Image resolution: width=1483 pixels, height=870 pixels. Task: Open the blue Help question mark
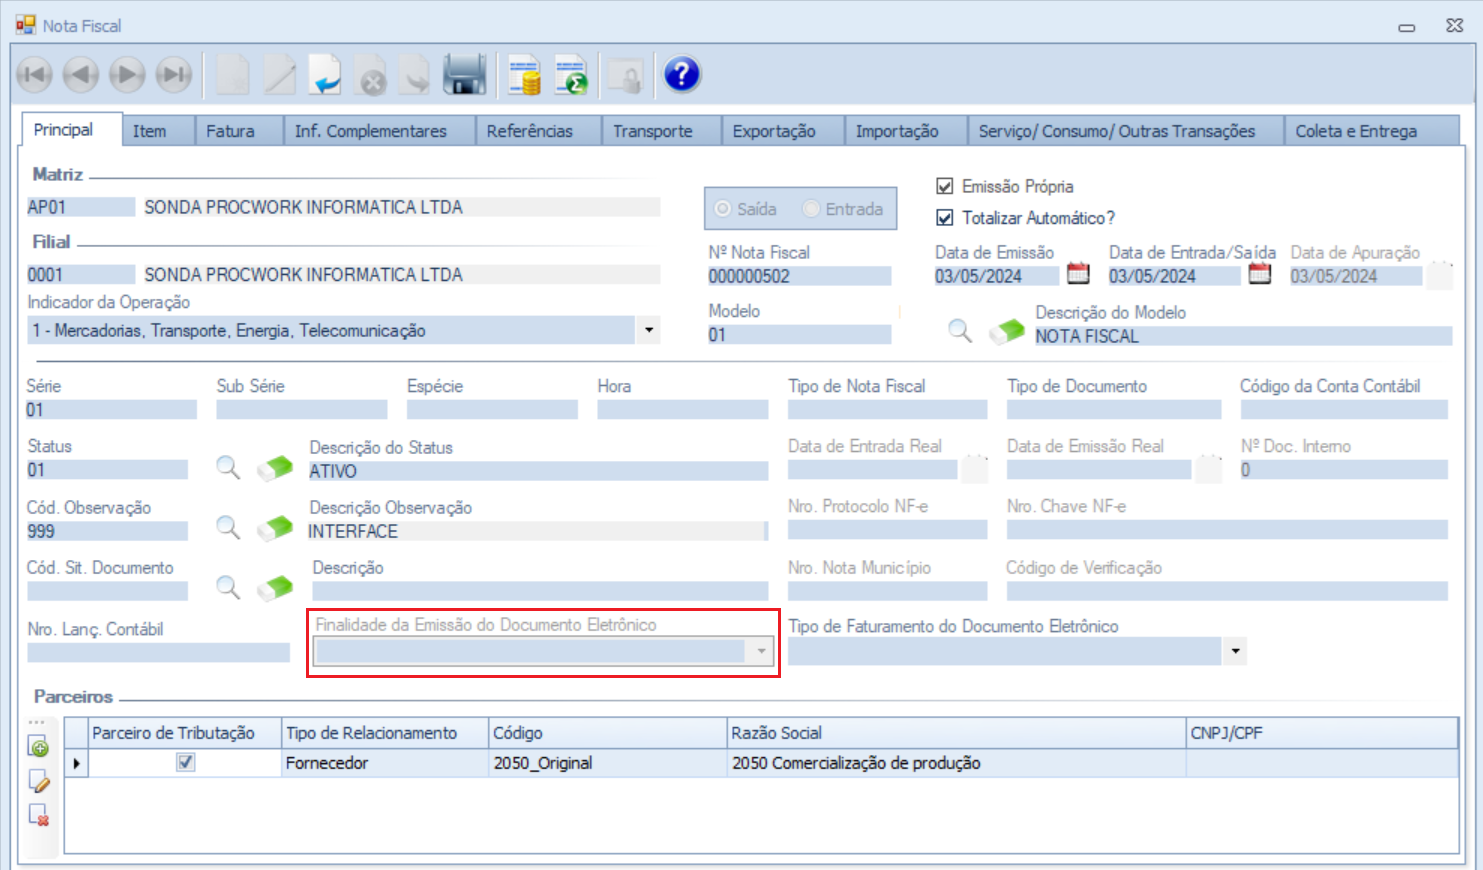pyautogui.click(x=682, y=75)
